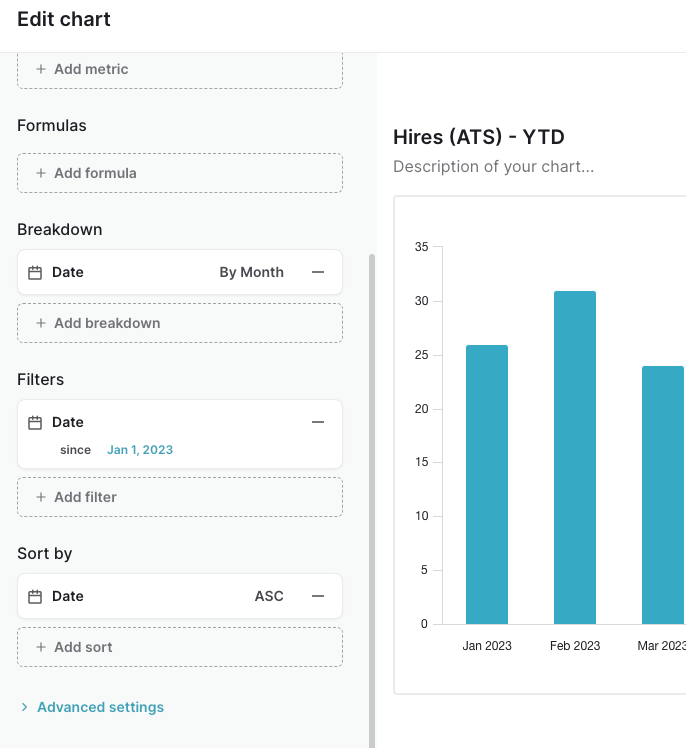Click the Jan 2023 bar in chart
This screenshot has height=748, width=686.
tap(487, 484)
